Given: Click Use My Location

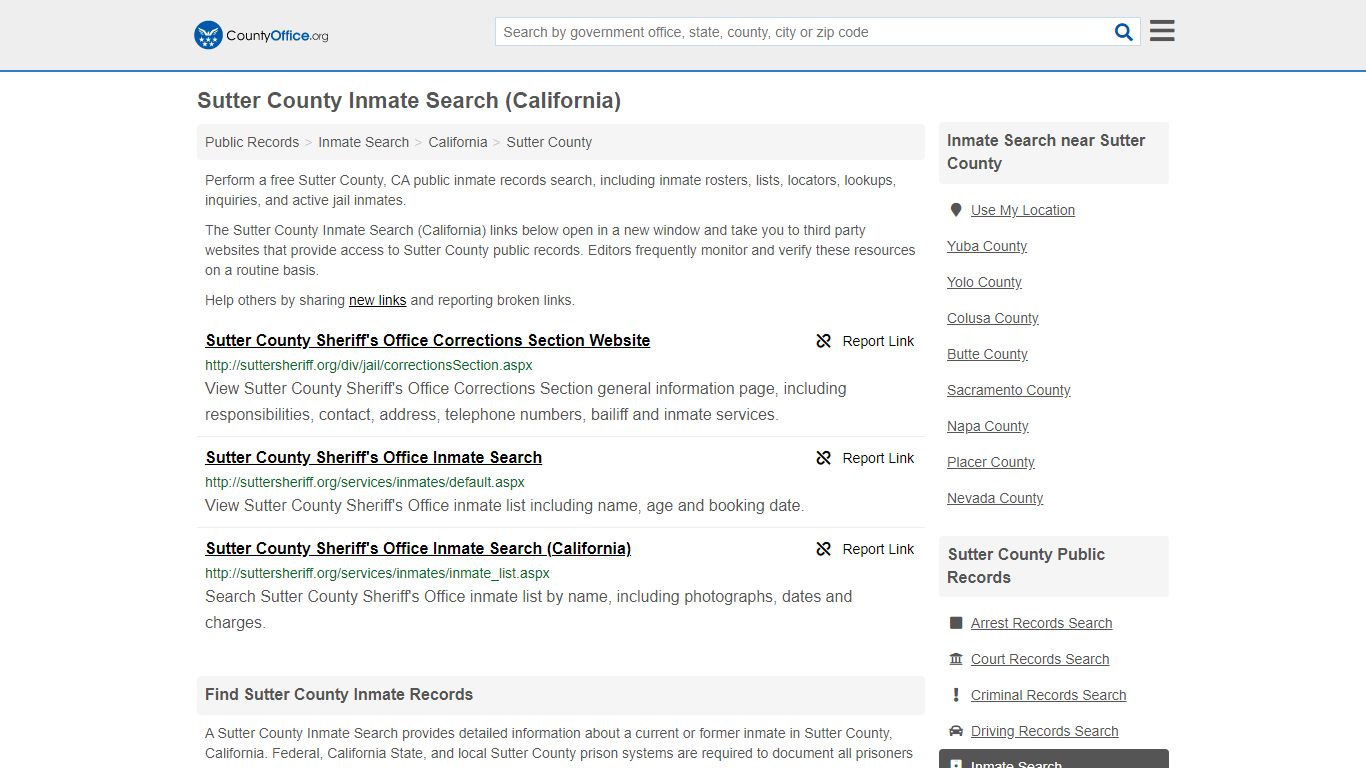Looking at the screenshot, I should coord(1023,210).
